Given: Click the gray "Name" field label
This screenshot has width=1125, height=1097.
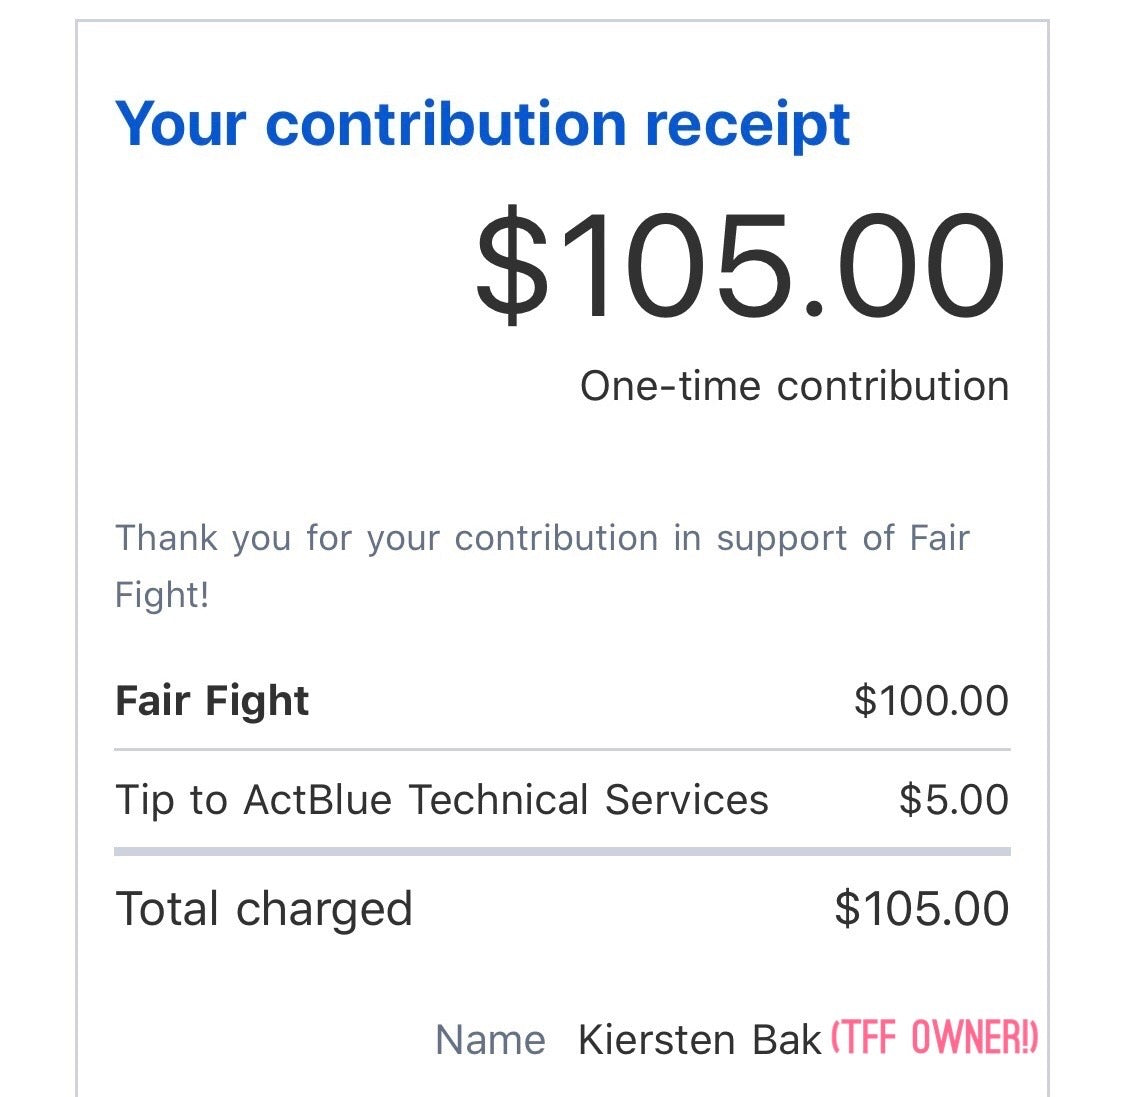Looking at the screenshot, I should (490, 1041).
